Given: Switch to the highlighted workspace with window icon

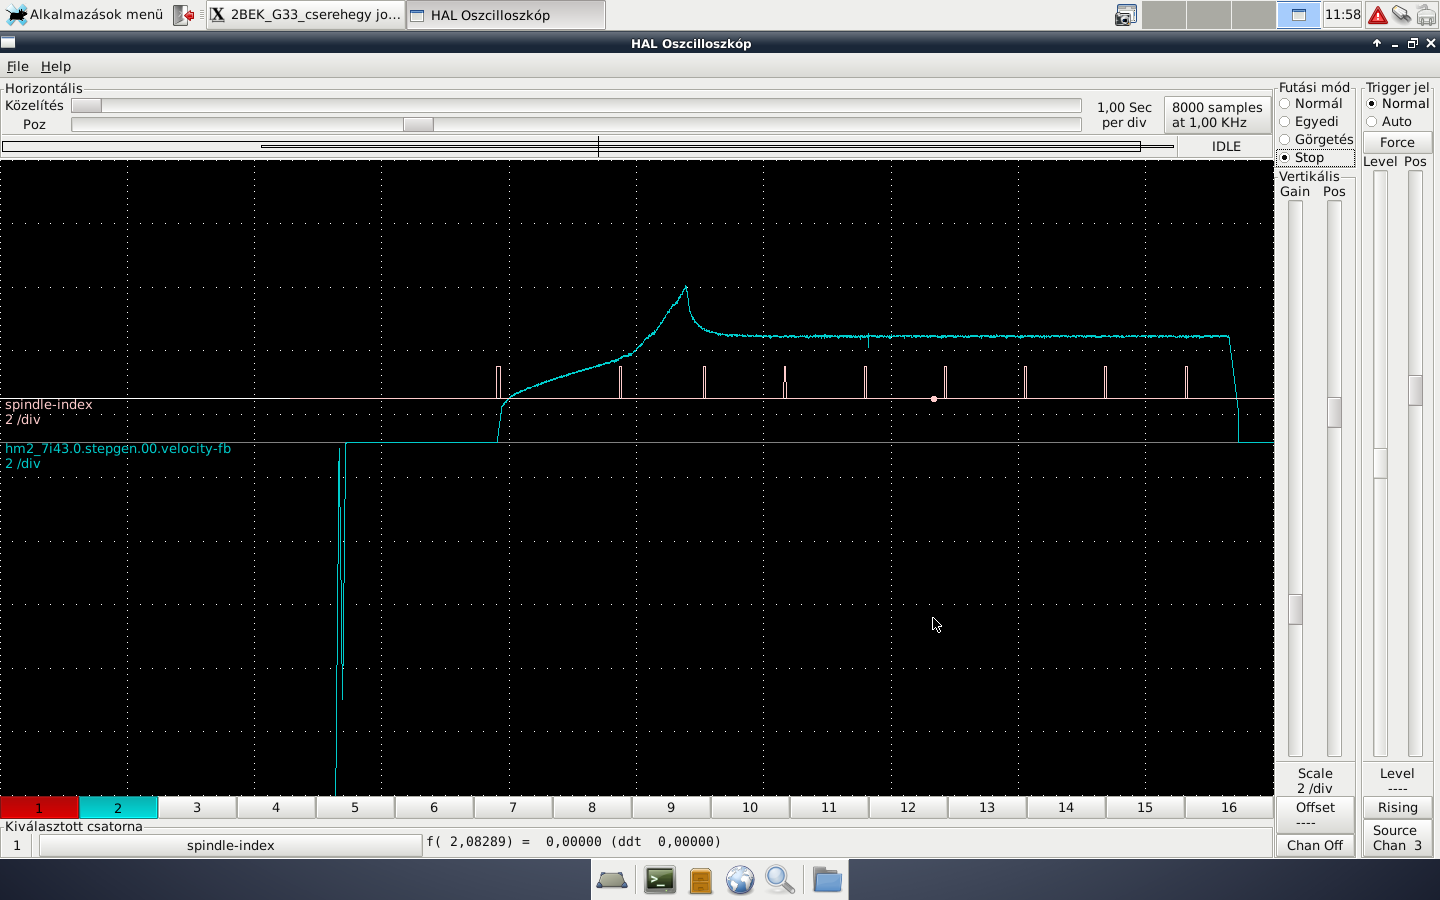Looking at the screenshot, I should (x=1298, y=15).
